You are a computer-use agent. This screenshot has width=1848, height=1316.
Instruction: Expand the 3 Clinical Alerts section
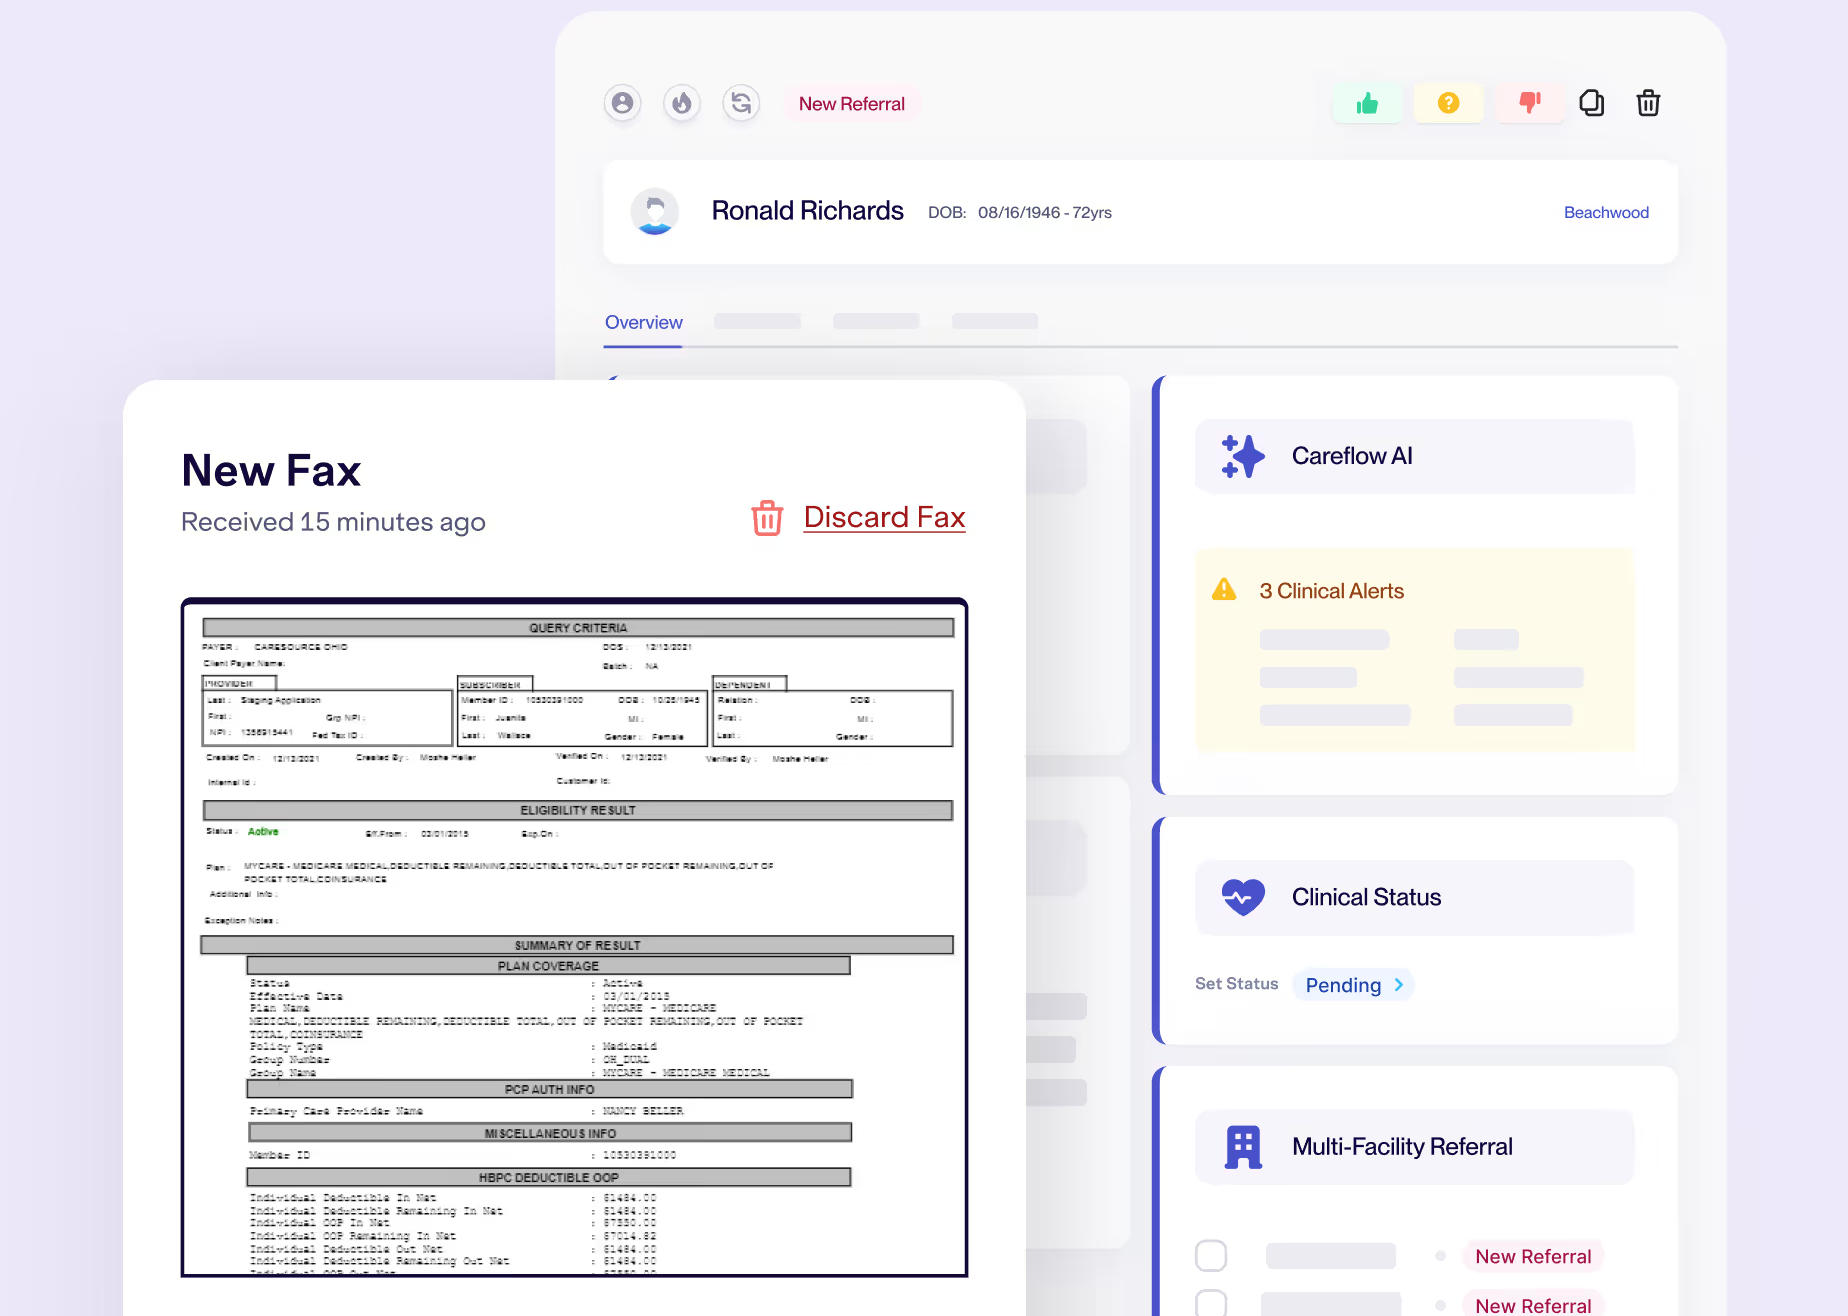click(x=1331, y=591)
